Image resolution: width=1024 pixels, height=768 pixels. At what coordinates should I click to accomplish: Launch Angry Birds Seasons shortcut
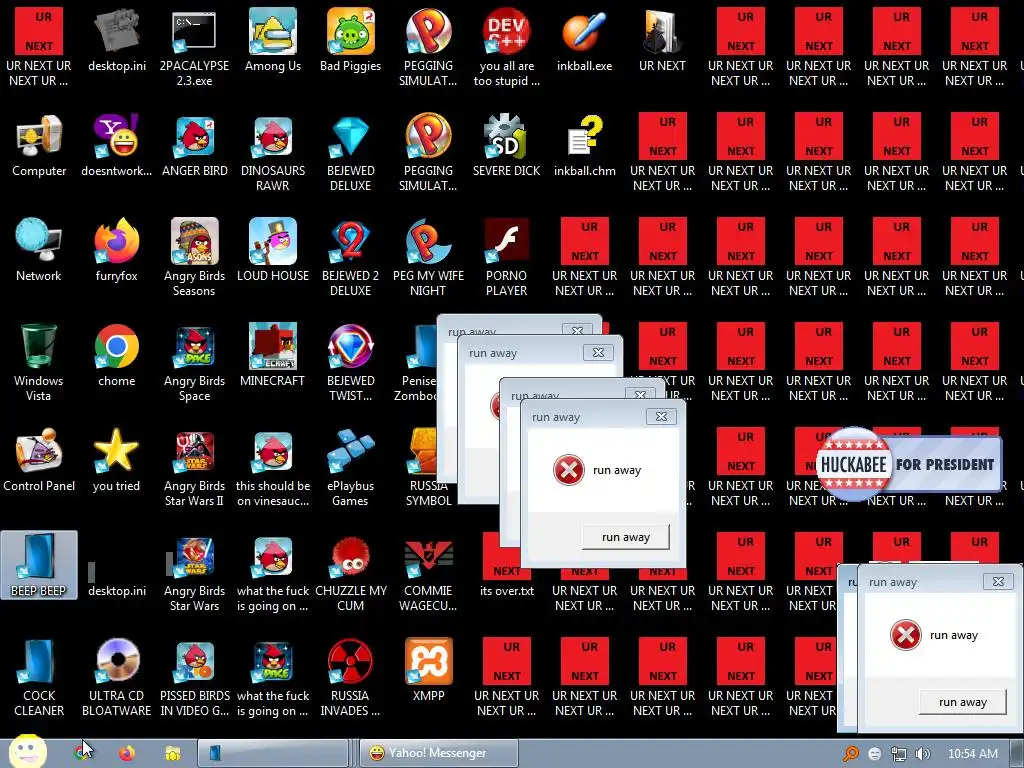click(195, 258)
